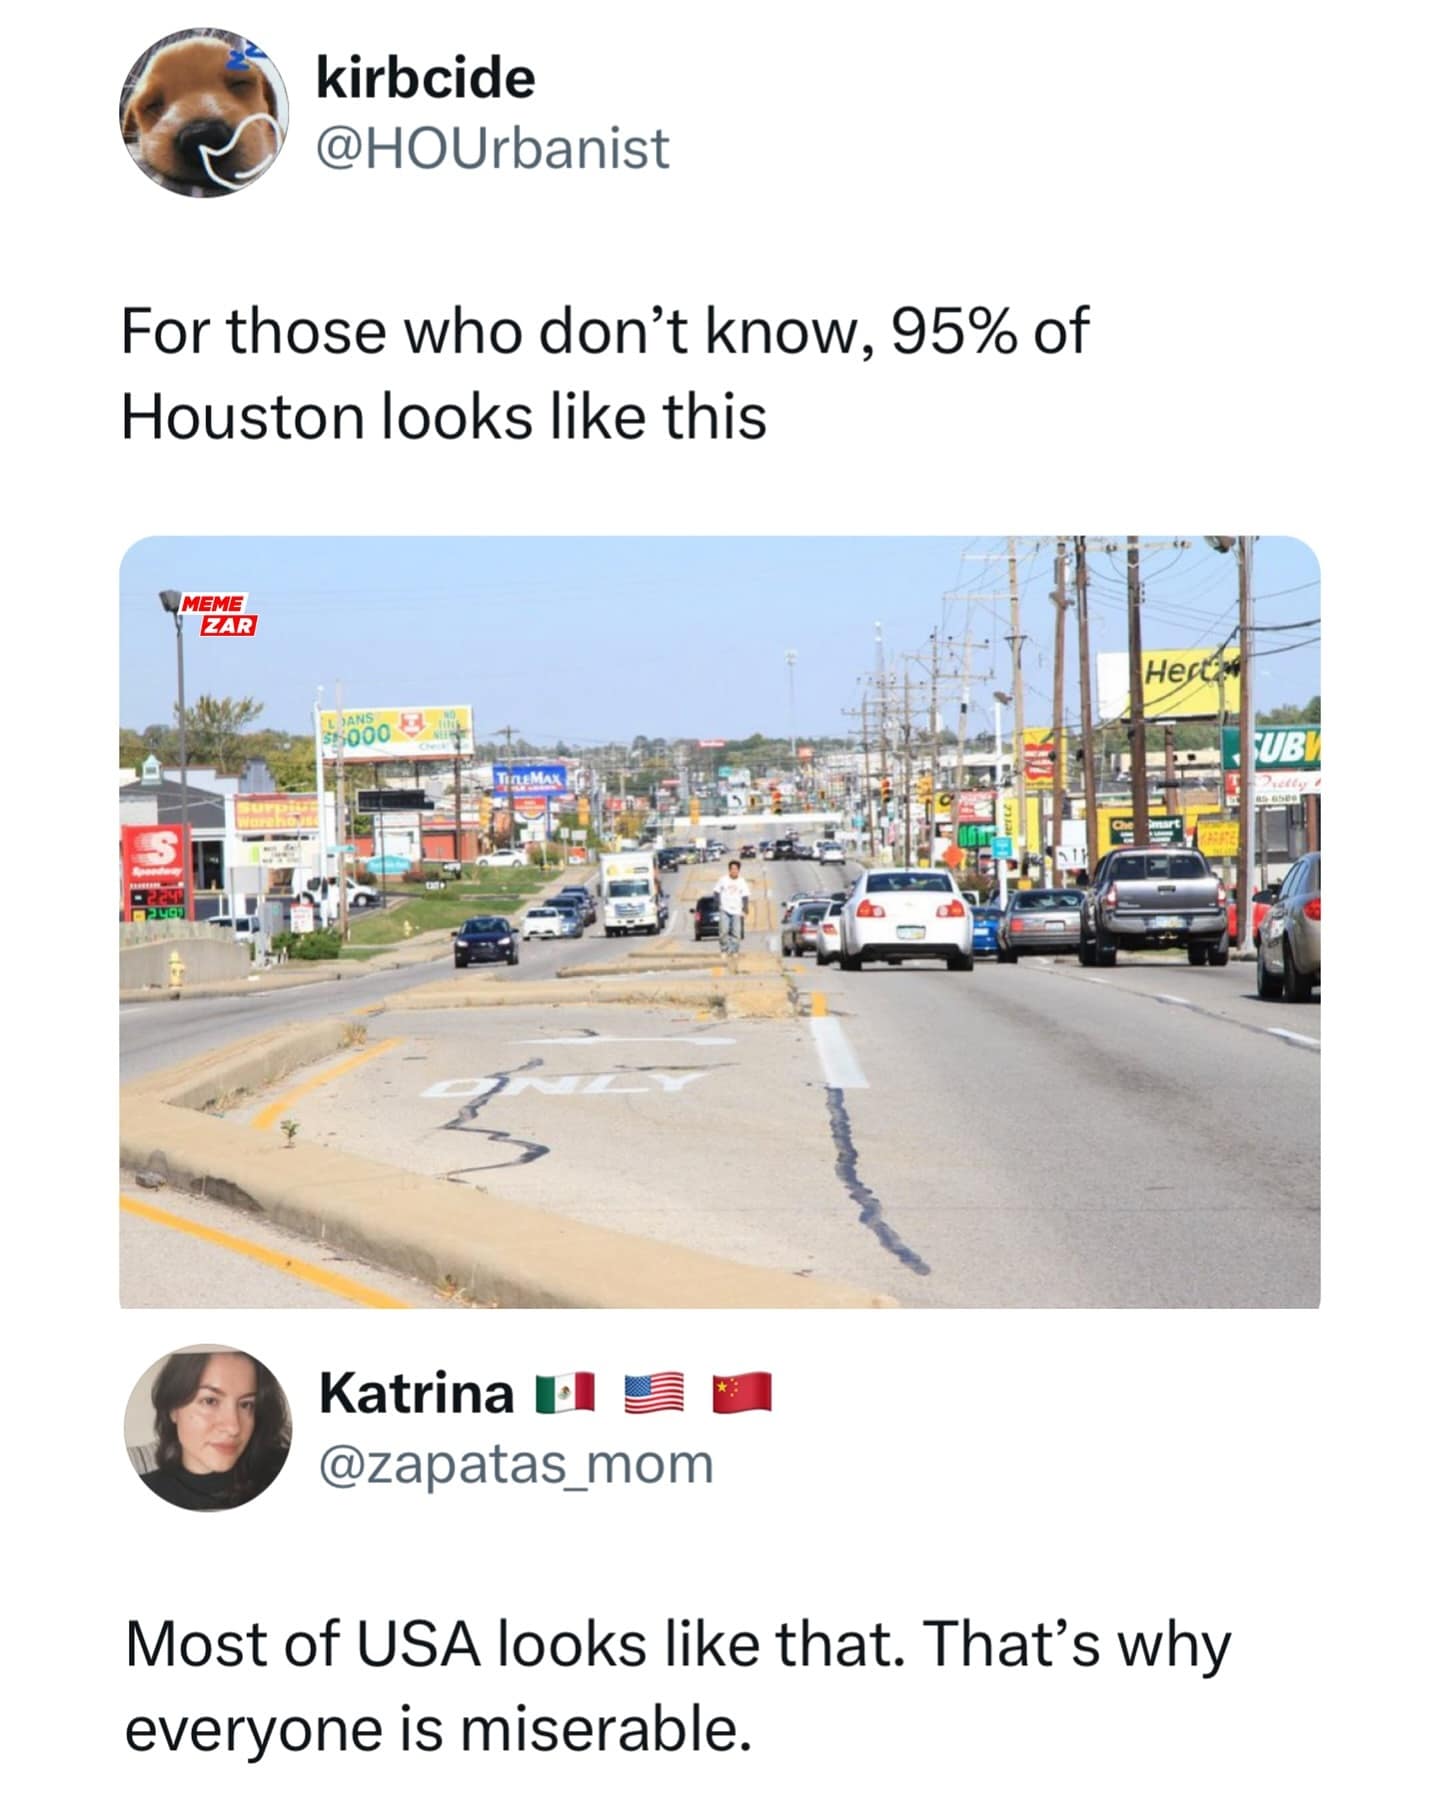The width and height of the screenshot is (1440, 1800).
Task: Click the United States flag emoji
Action: 654,1392
